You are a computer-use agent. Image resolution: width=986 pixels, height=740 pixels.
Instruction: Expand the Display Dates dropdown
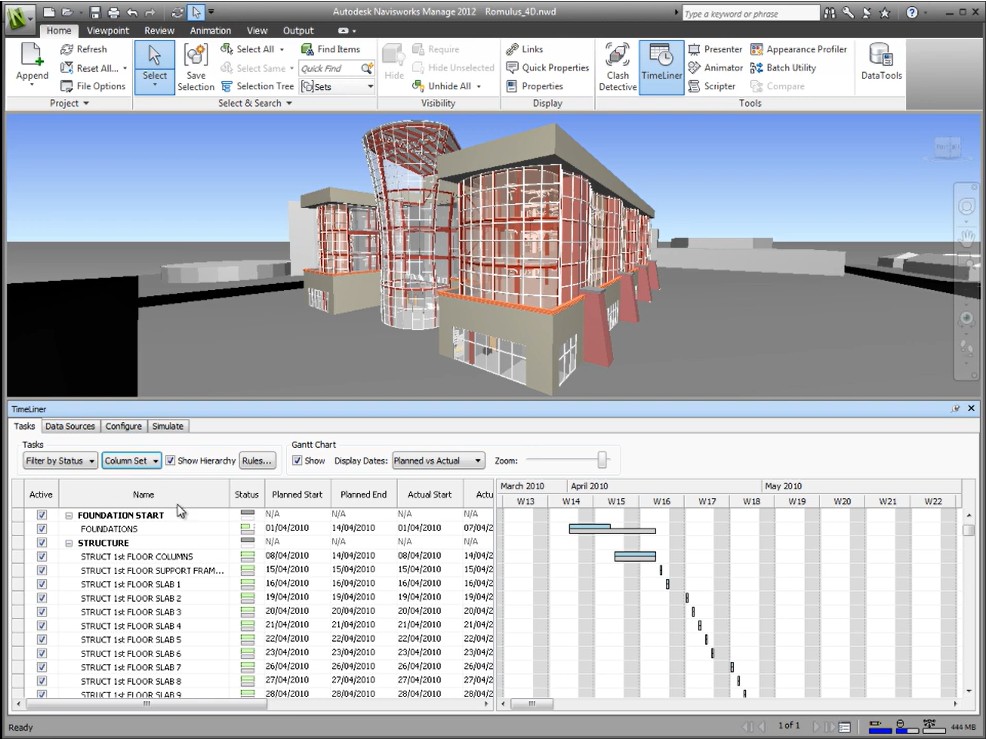coord(438,461)
